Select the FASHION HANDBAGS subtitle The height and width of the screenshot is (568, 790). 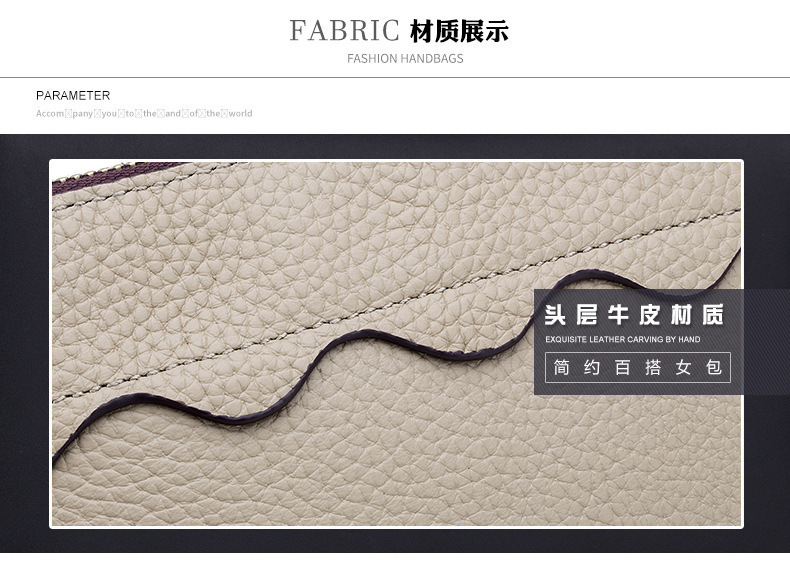tap(405, 59)
